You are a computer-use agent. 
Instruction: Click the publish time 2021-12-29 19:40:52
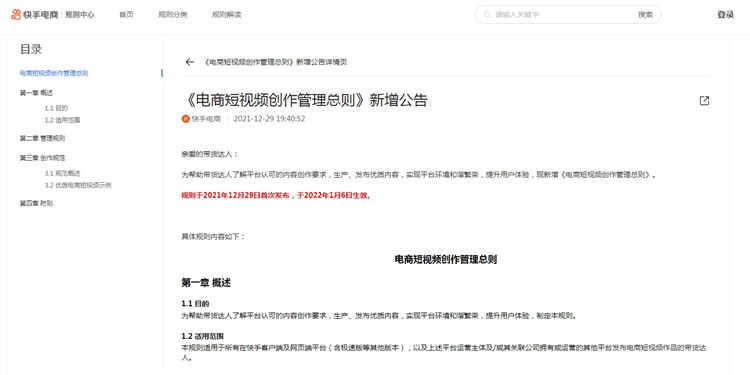point(269,119)
